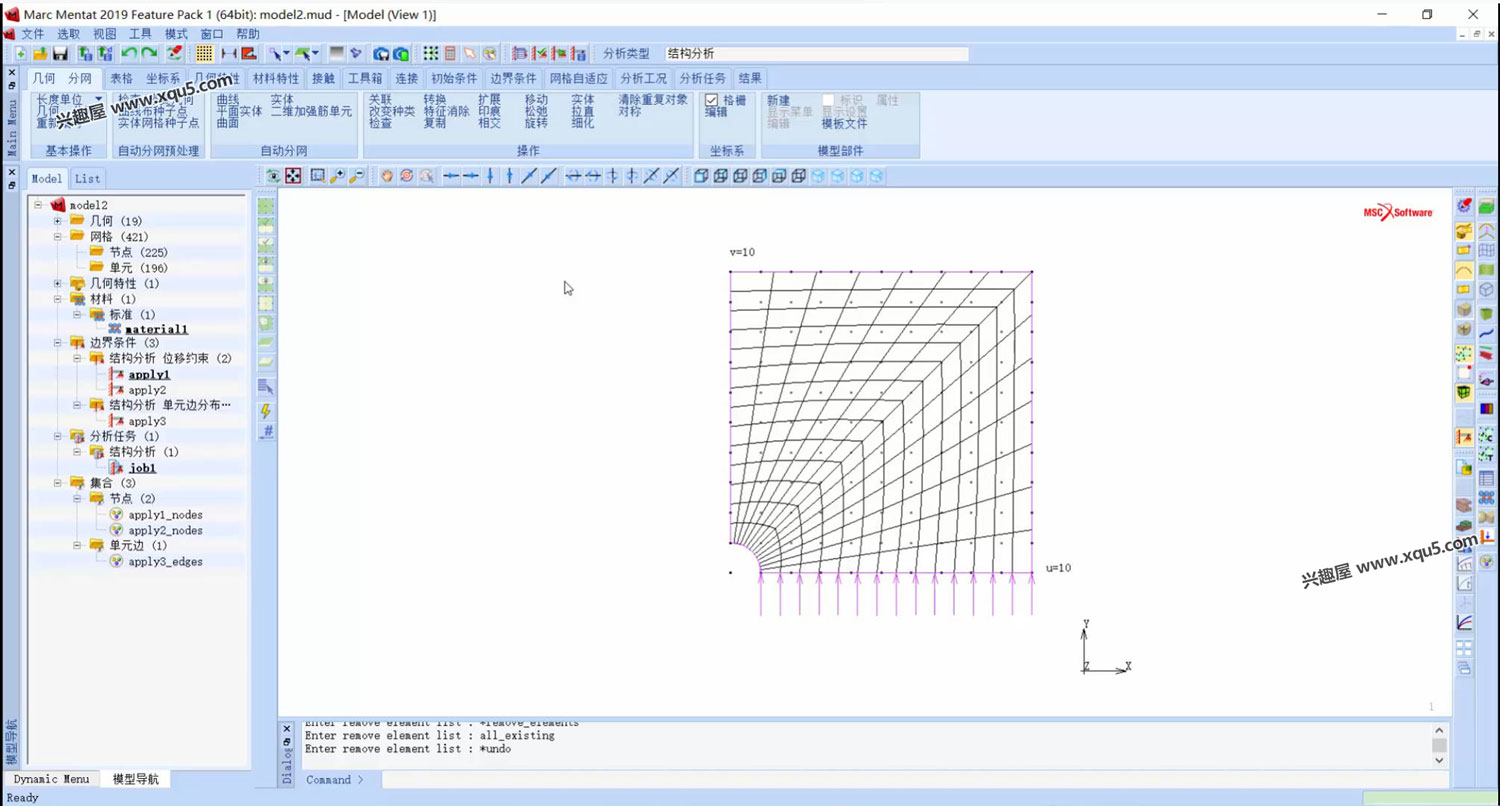Collapse the model2 root node
This screenshot has width=1500, height=806.
point(38,205)
